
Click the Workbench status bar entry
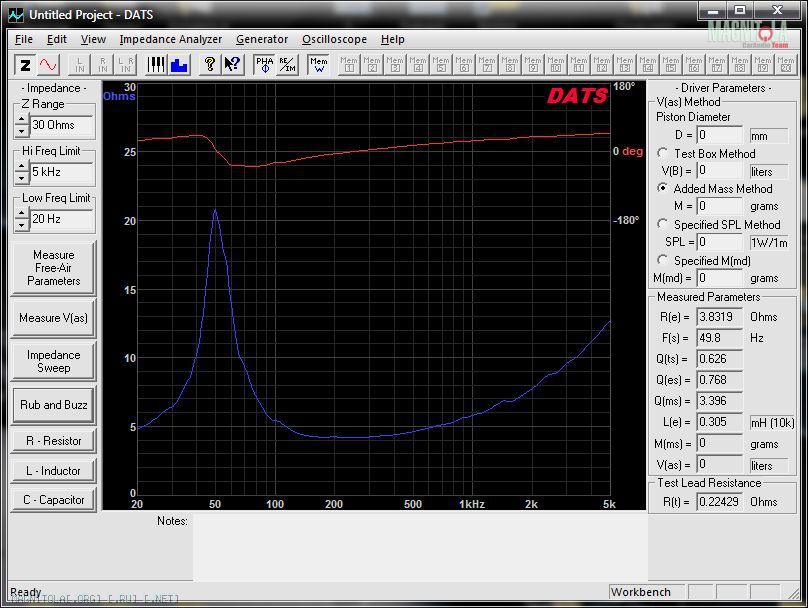[647, 592]
